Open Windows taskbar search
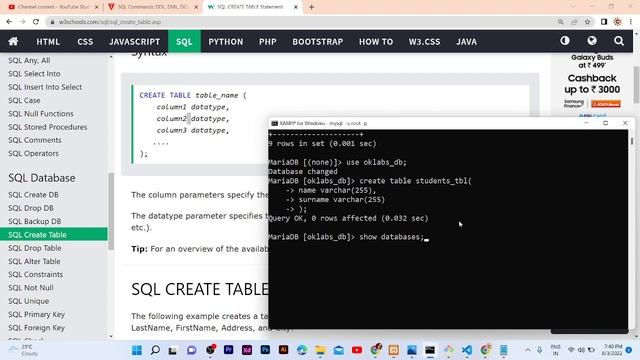Image resolution: width=640 pixels, height=360 pixels. (x=155, y=350)
